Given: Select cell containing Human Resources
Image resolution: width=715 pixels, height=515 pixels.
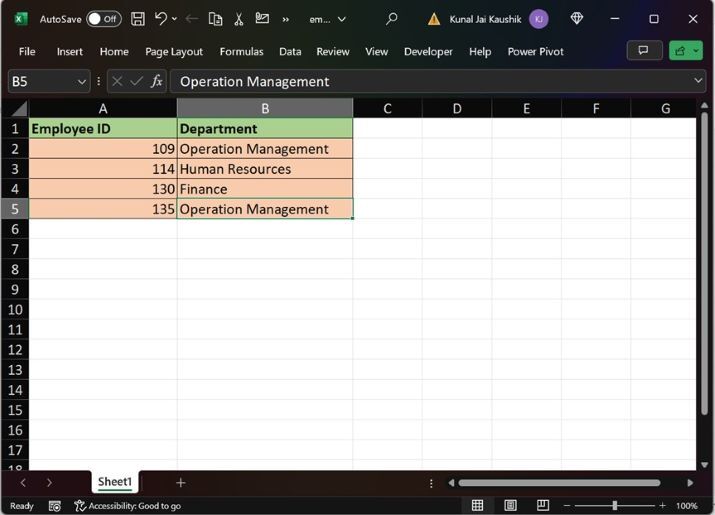Looking at the screenshot, I should click(265, 169).
